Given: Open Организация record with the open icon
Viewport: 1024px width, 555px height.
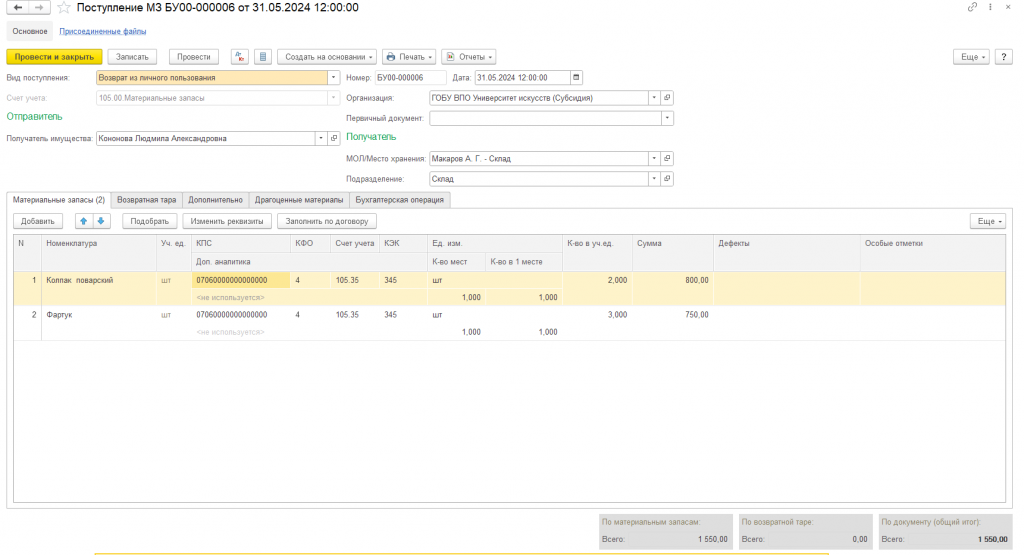Looking at the screenshot, I should click(x=667, y=97).
